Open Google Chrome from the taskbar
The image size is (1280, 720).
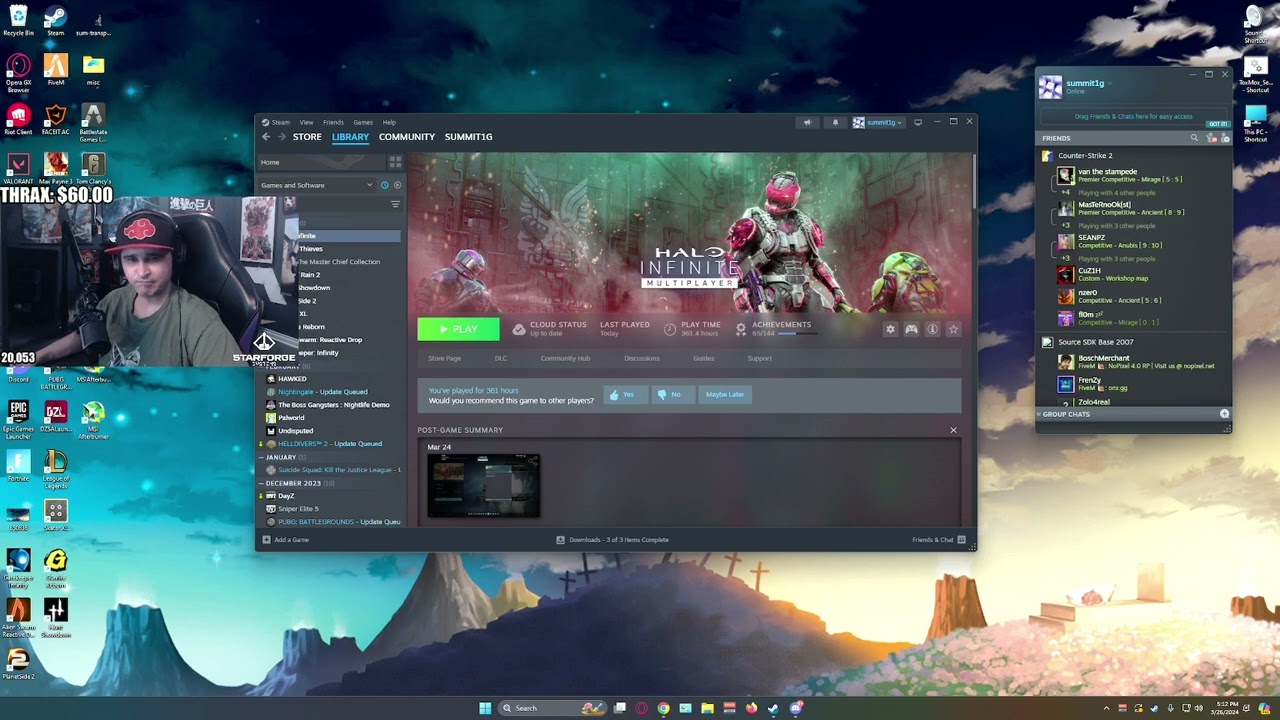[663, 708]
